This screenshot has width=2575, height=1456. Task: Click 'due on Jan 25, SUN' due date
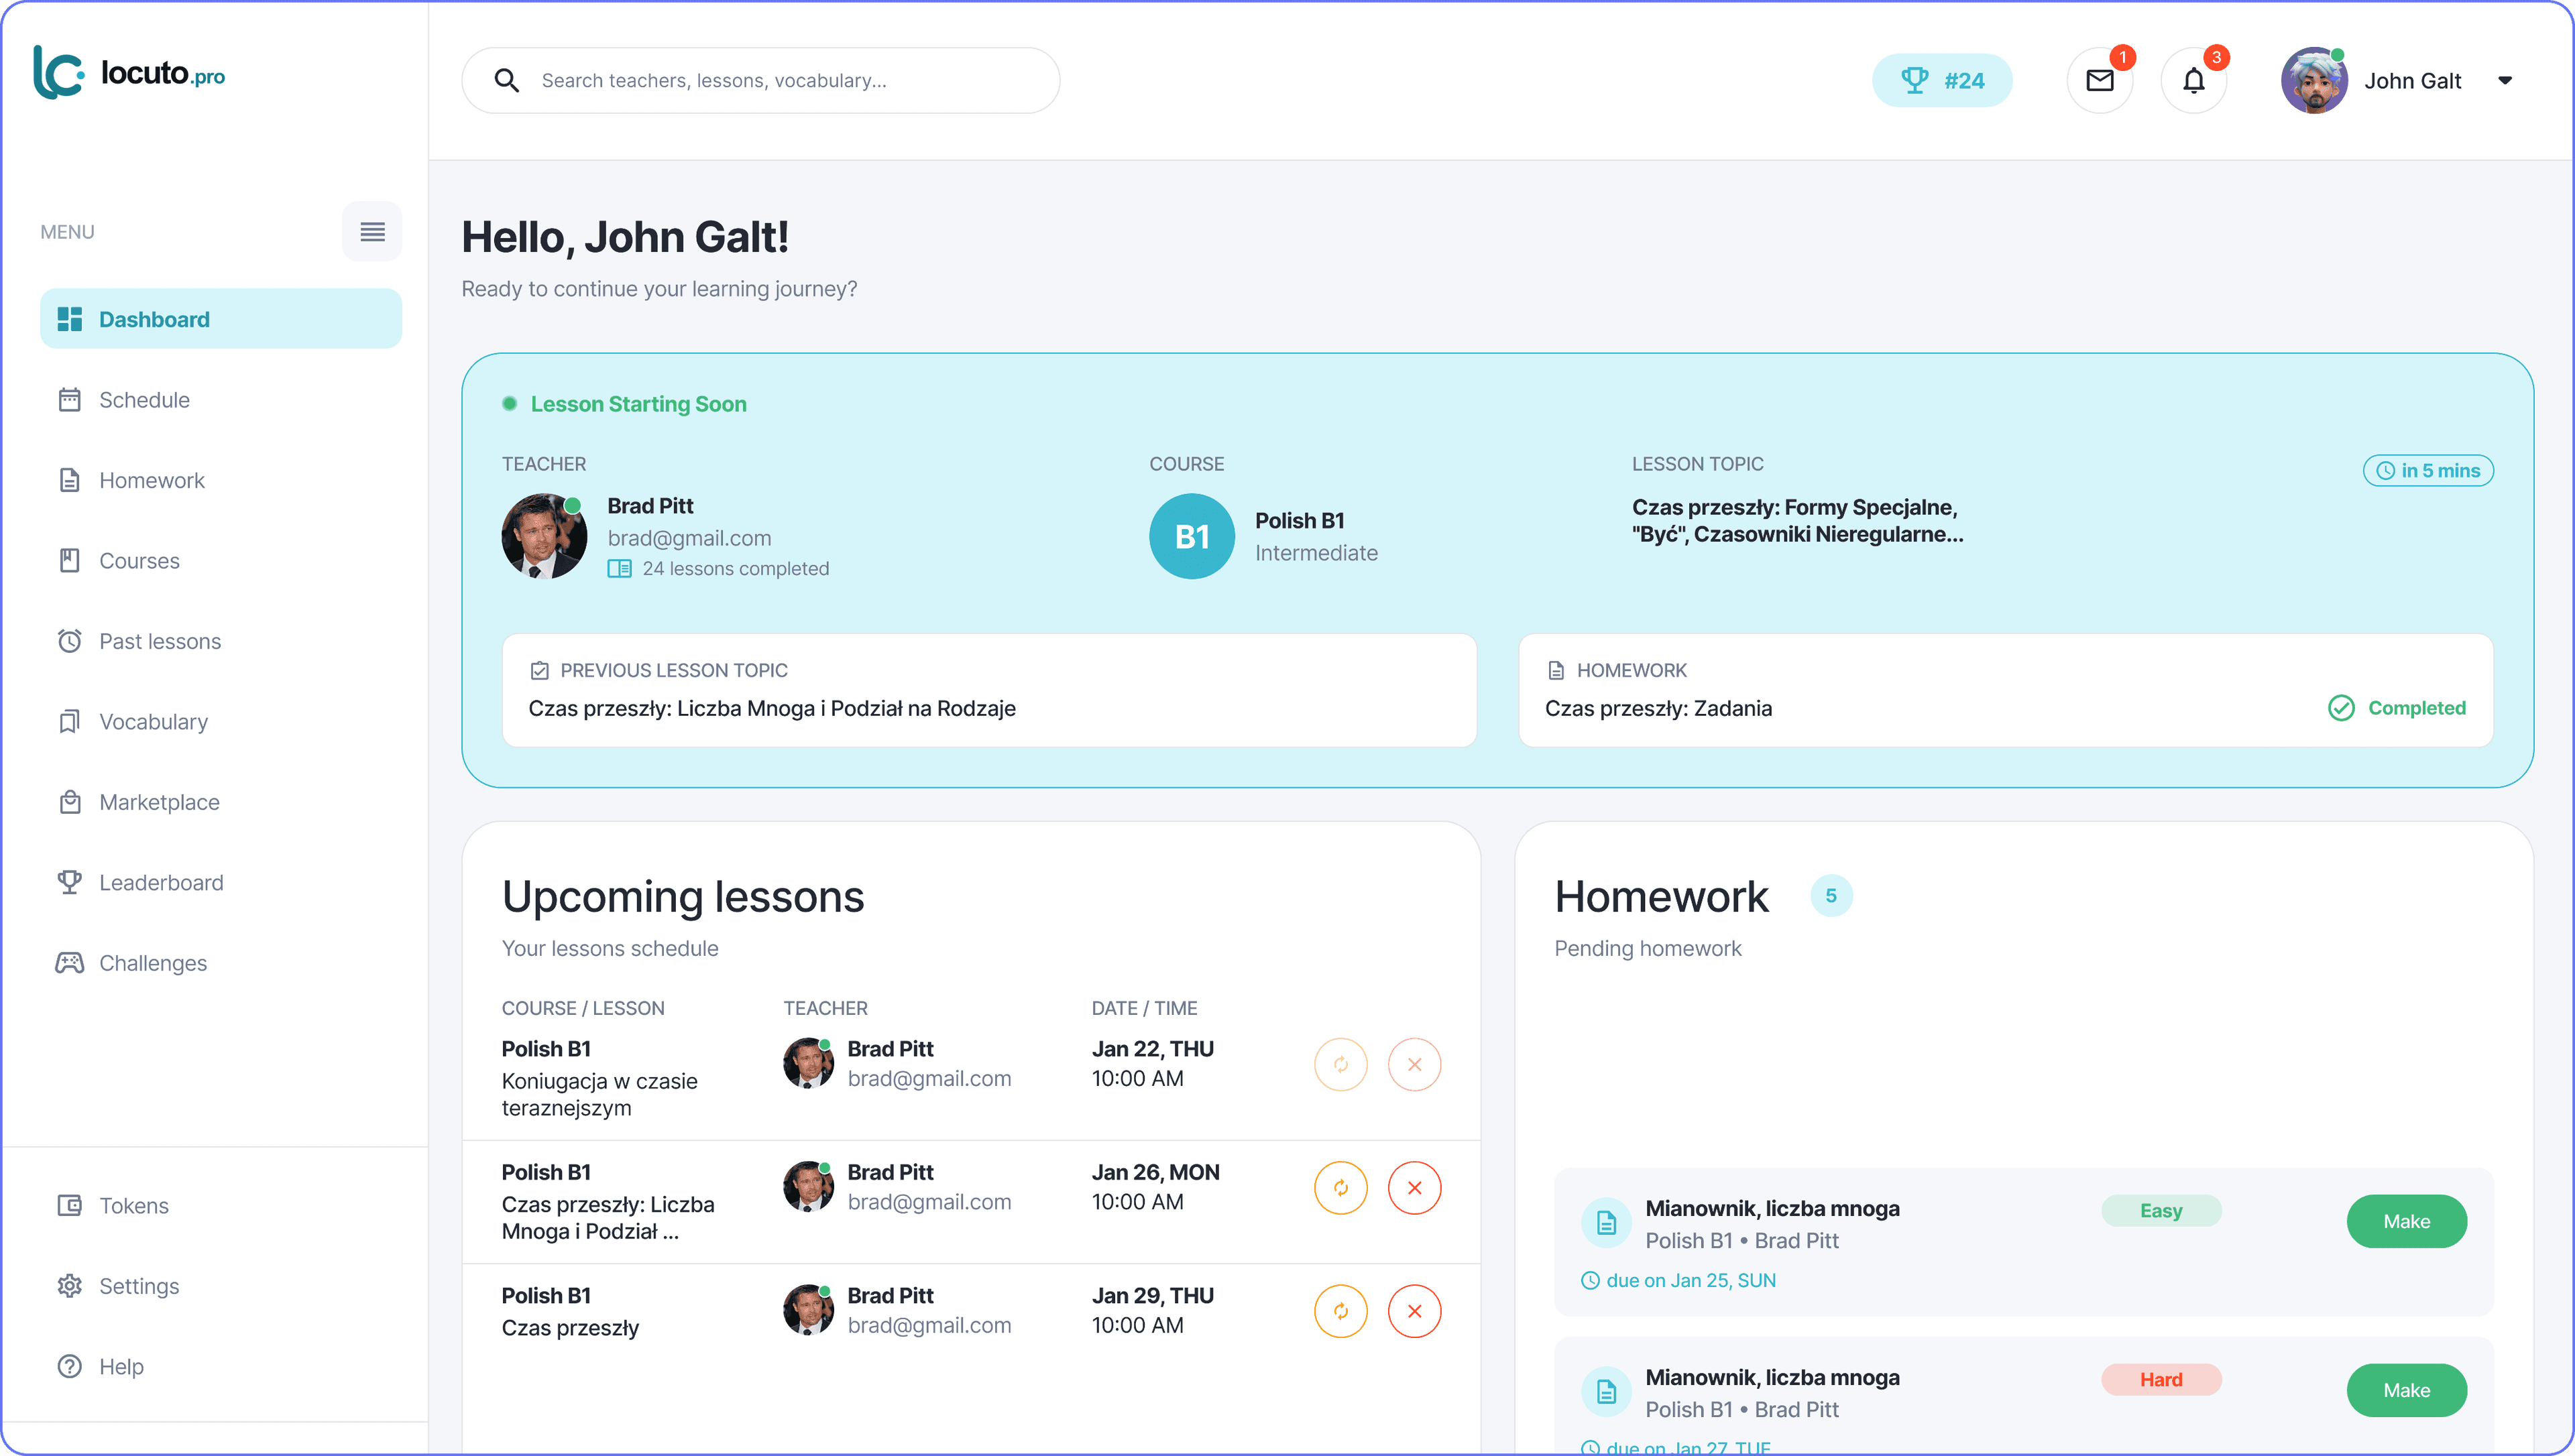pyautogui.click(x=1679, y=1281)
